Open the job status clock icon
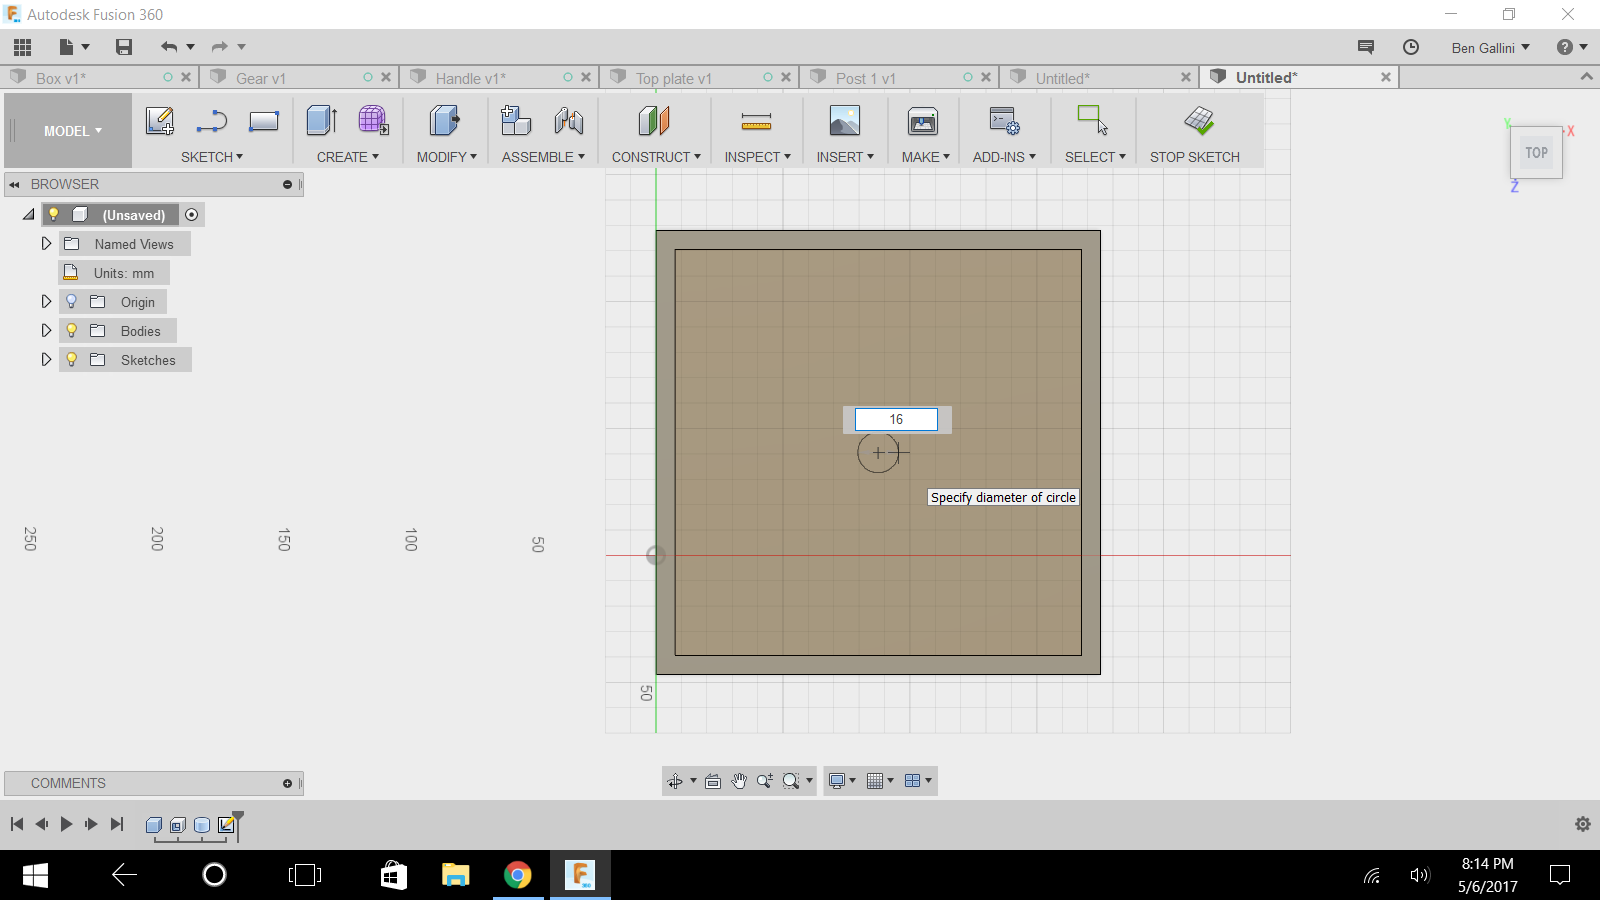1600x900 pixels. (x=1411, y=47)
